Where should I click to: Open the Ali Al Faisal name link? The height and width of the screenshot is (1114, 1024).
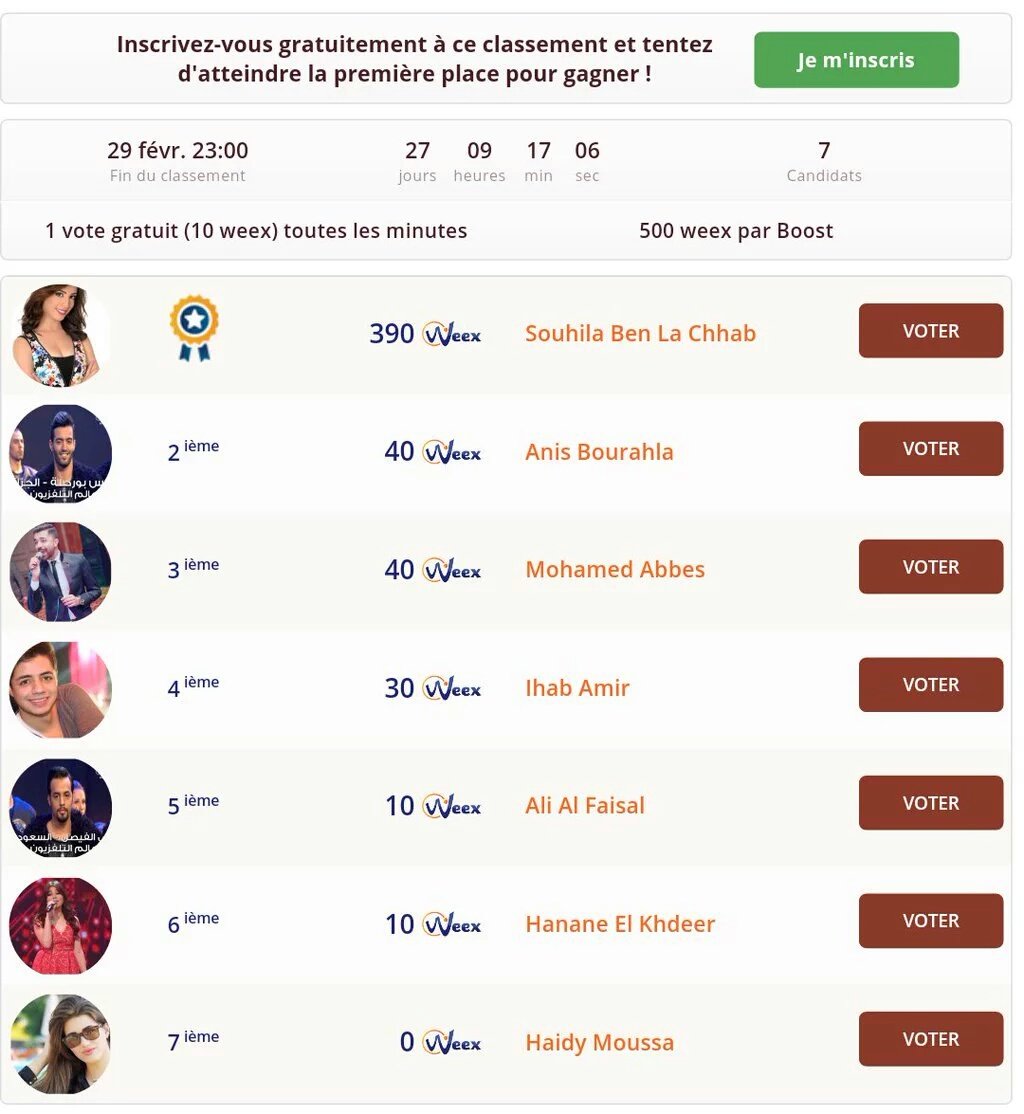coord(585,806)
